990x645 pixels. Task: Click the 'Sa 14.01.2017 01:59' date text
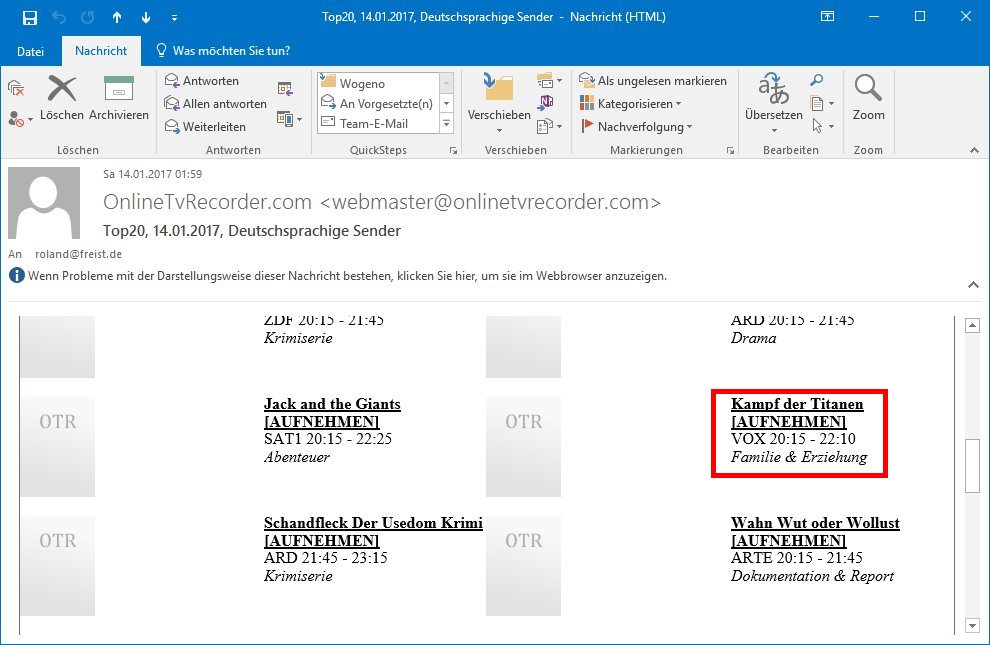(152, 174)
